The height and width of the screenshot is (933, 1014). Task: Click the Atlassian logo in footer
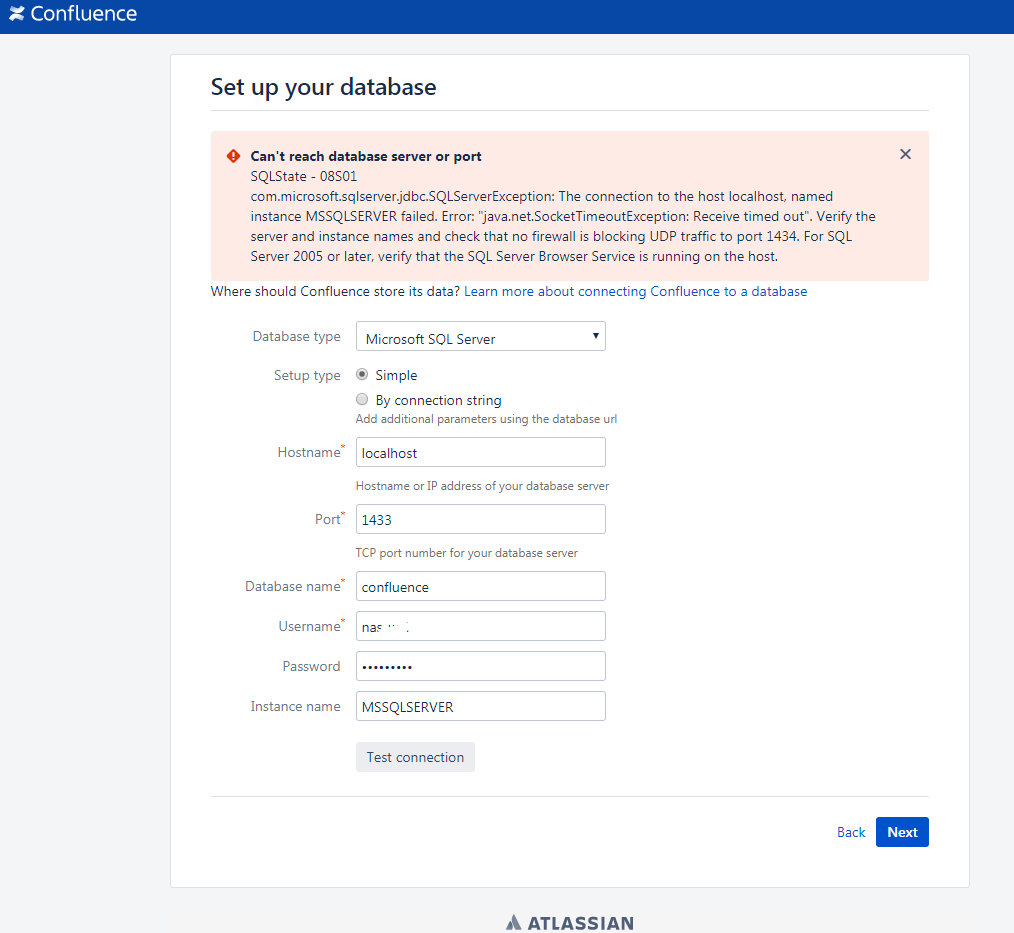[570, 923]
